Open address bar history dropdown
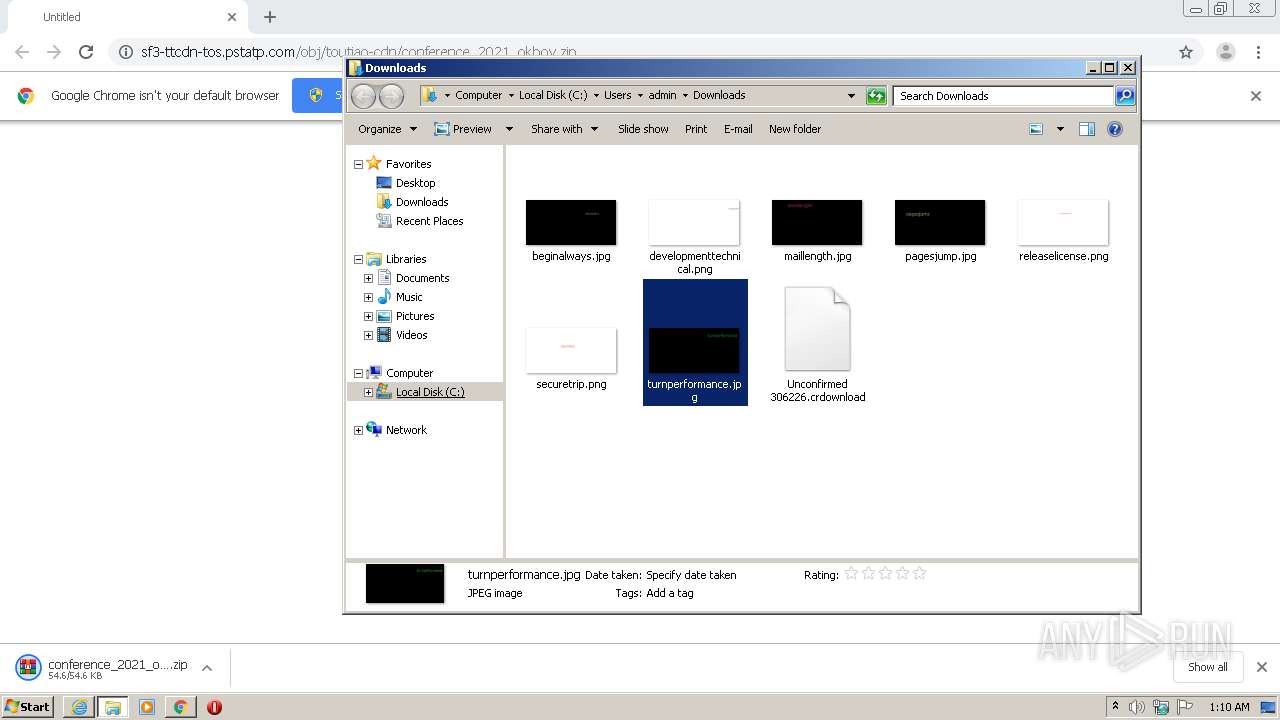1280x720 pixels. coord(851,96)
